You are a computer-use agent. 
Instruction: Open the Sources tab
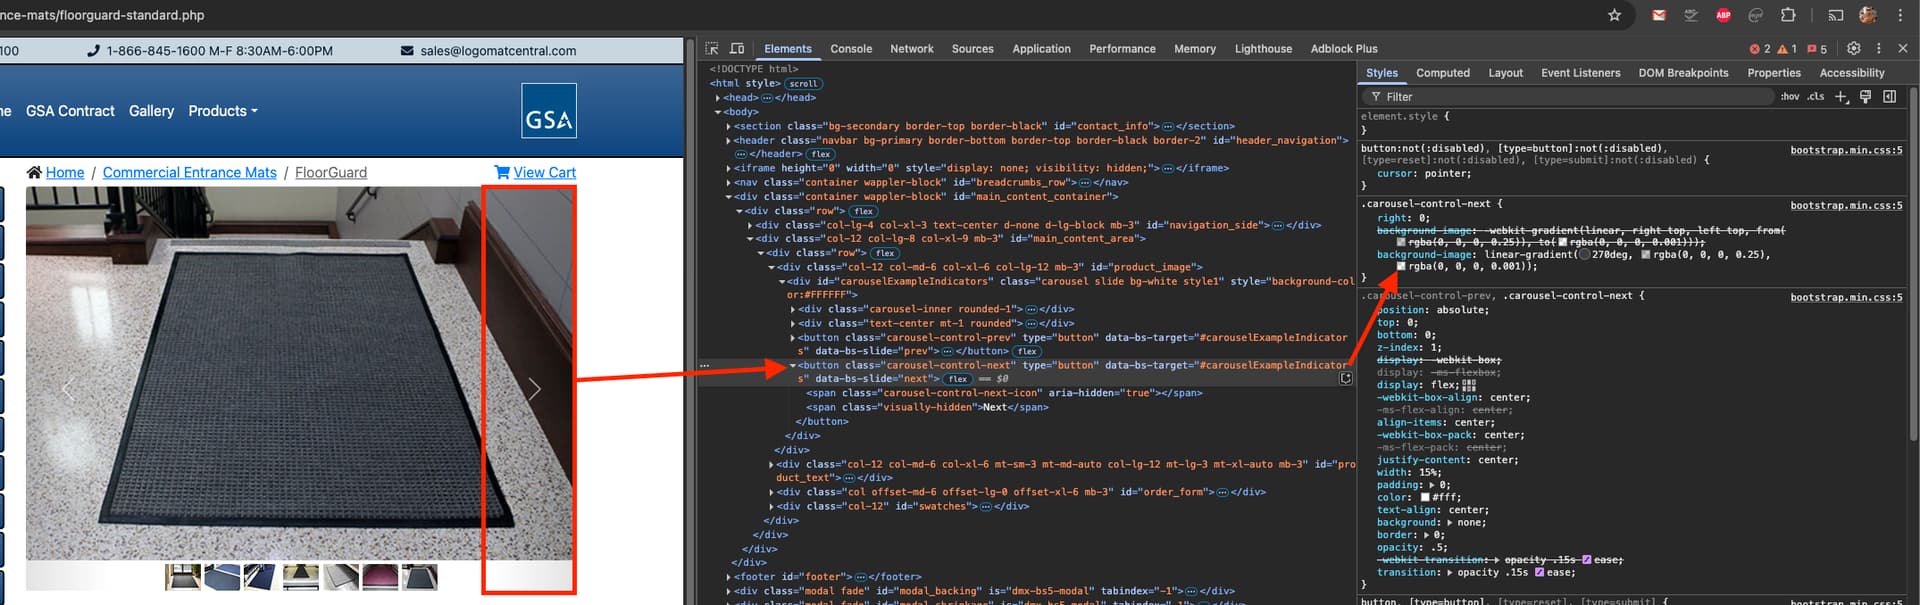coord(973,49)
